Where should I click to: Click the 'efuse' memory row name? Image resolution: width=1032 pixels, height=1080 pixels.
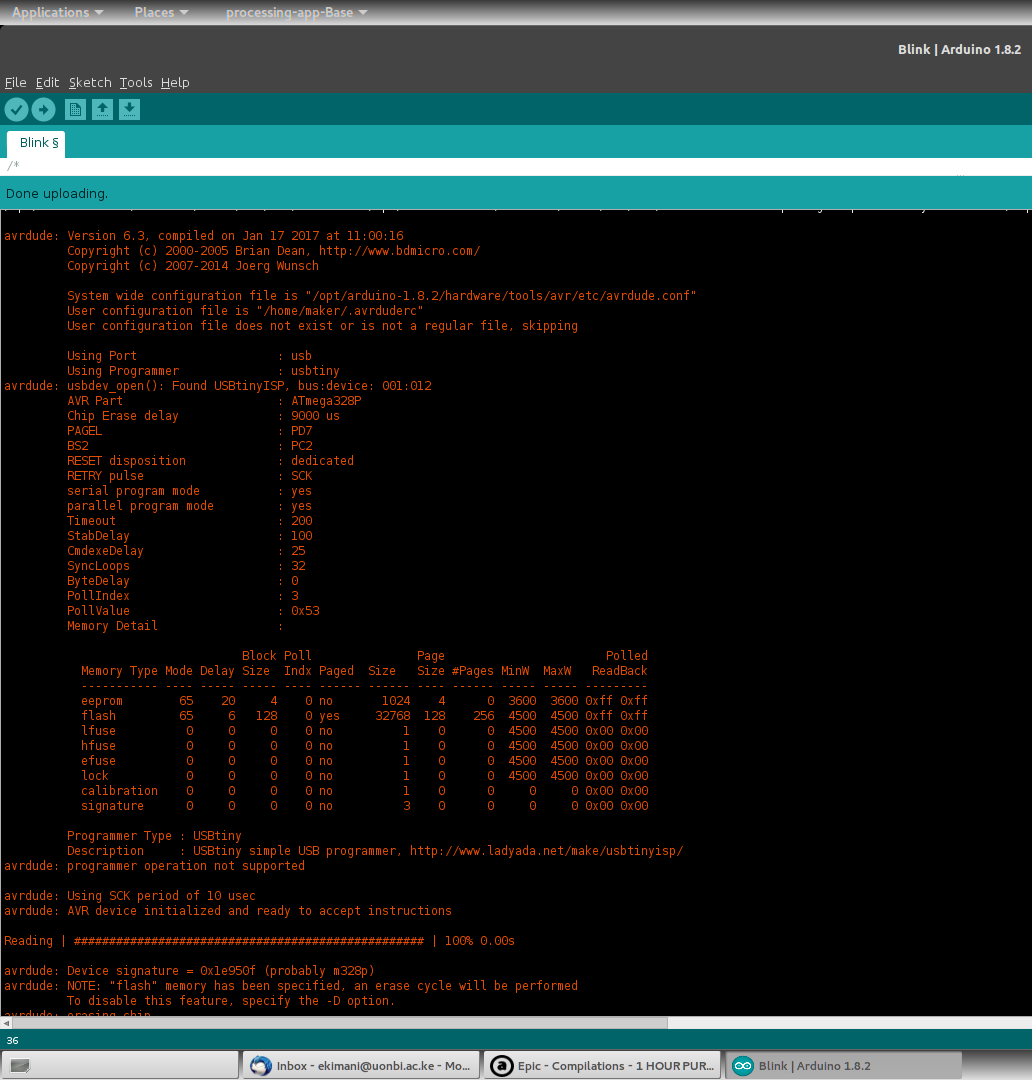coord(99,761)
